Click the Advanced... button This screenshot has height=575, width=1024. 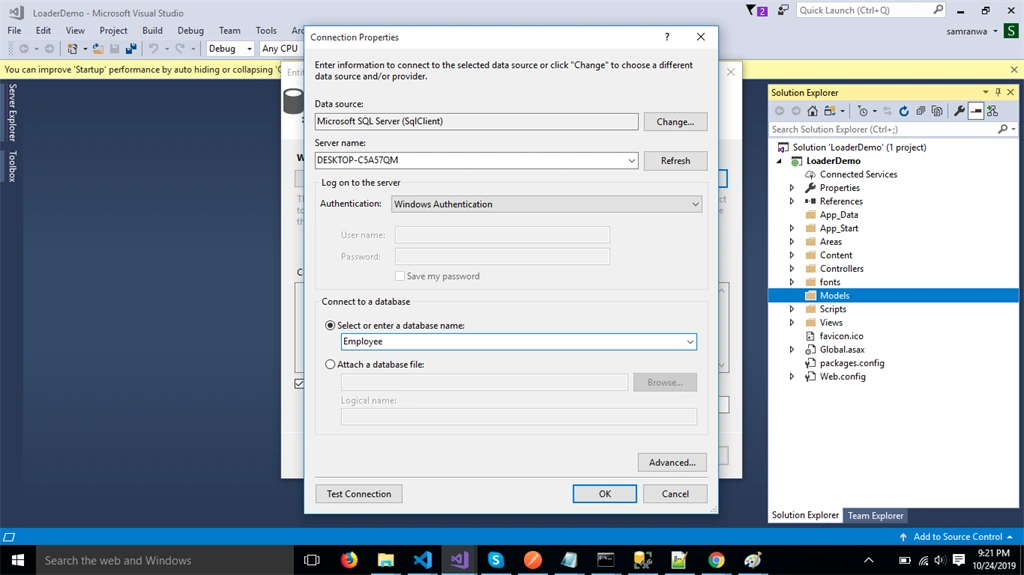(x=672, y=463)
